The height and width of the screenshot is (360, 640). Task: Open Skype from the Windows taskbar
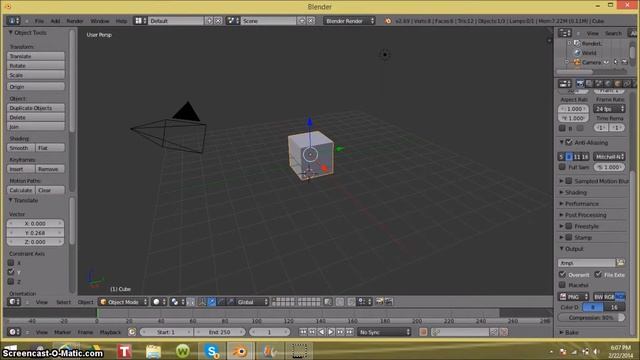coord(212,351)
